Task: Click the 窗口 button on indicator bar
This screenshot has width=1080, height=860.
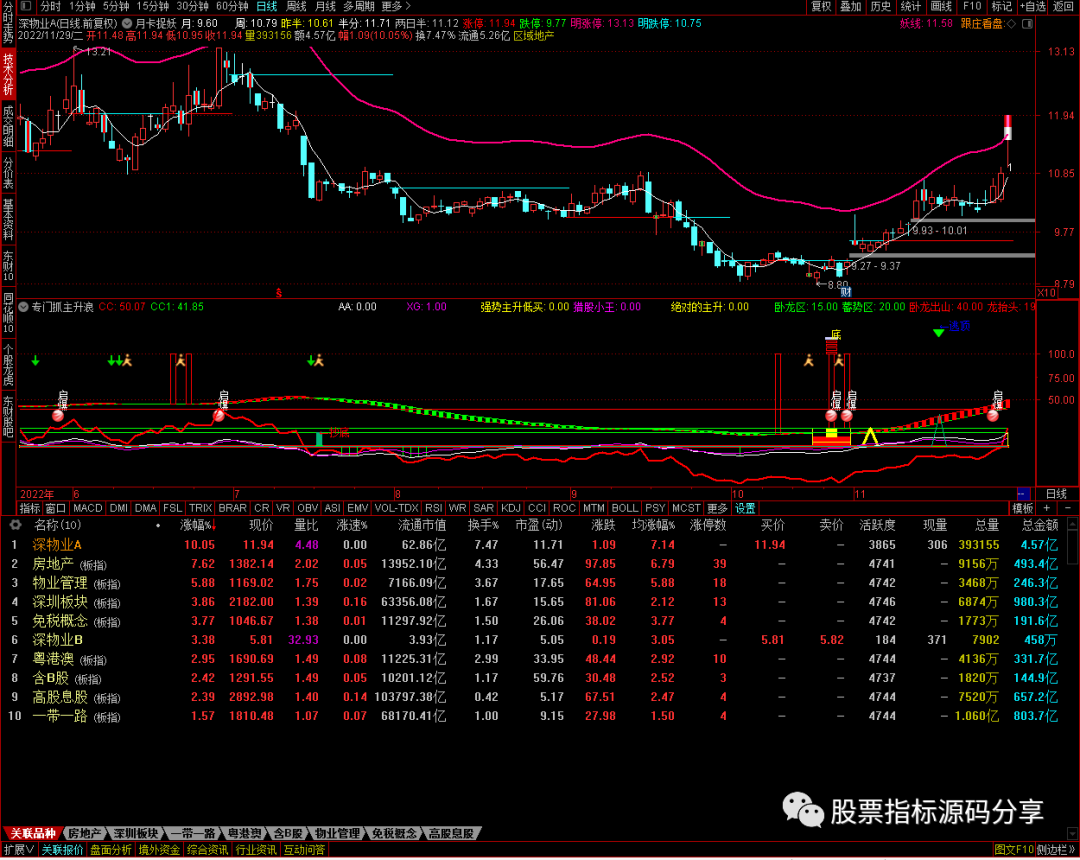Action: (56, 508)
